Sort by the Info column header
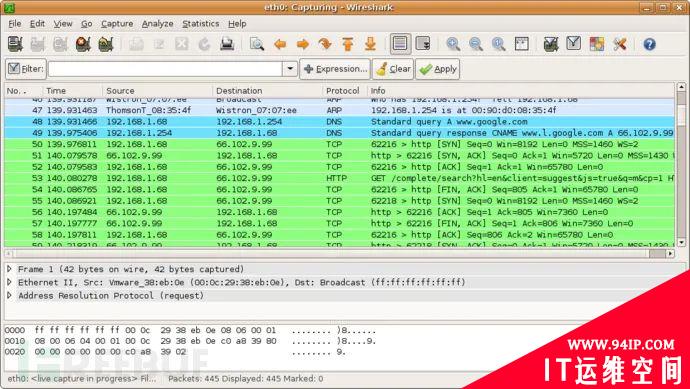 521,91
